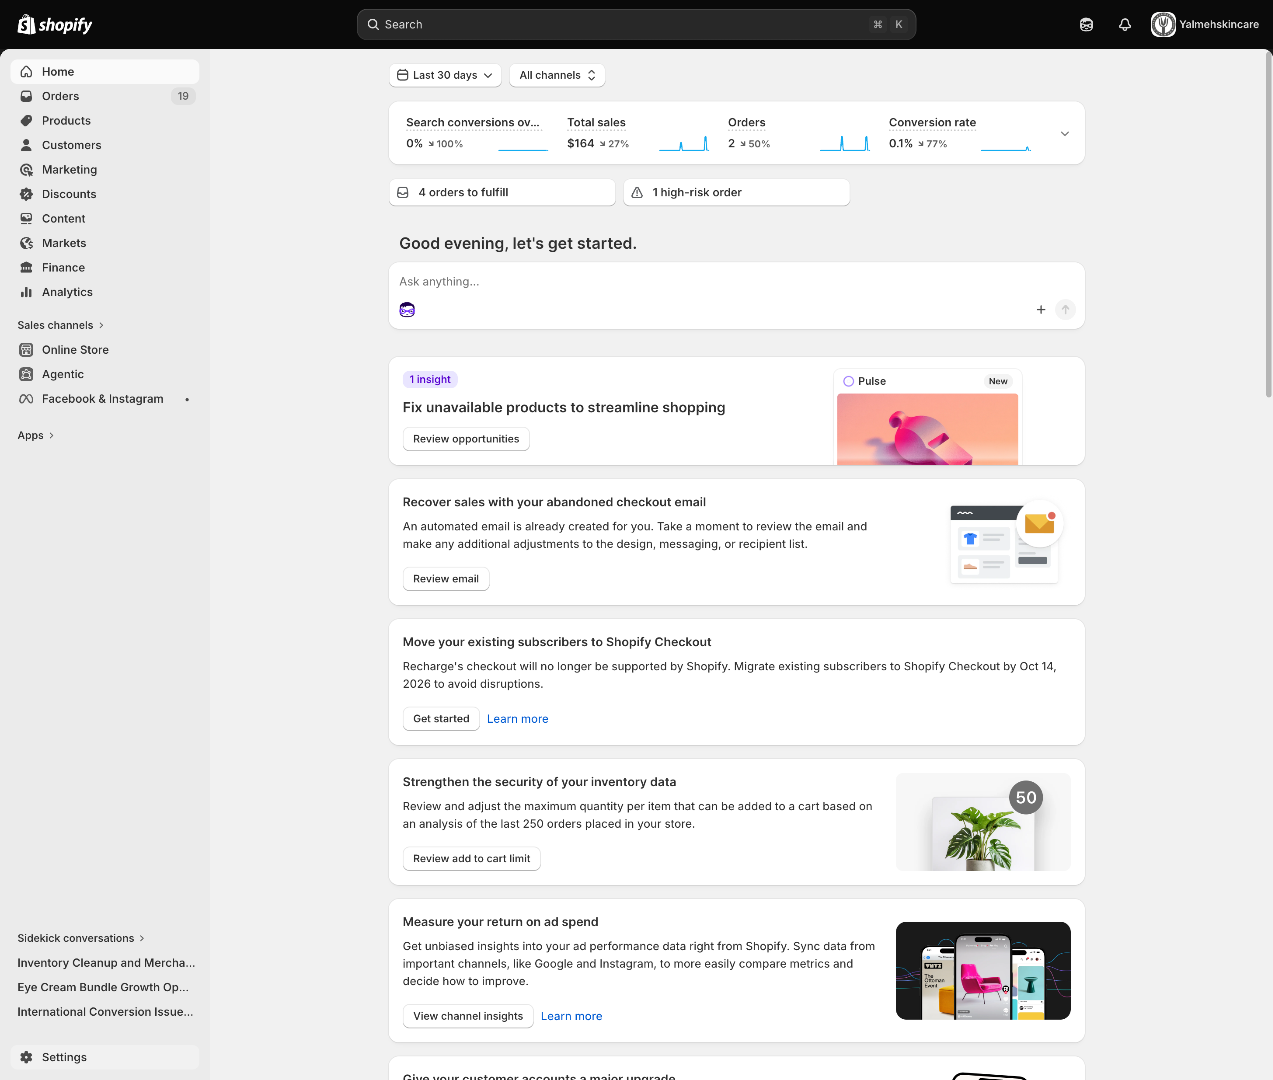Expand the metrics card chevron

(1065, 133)
